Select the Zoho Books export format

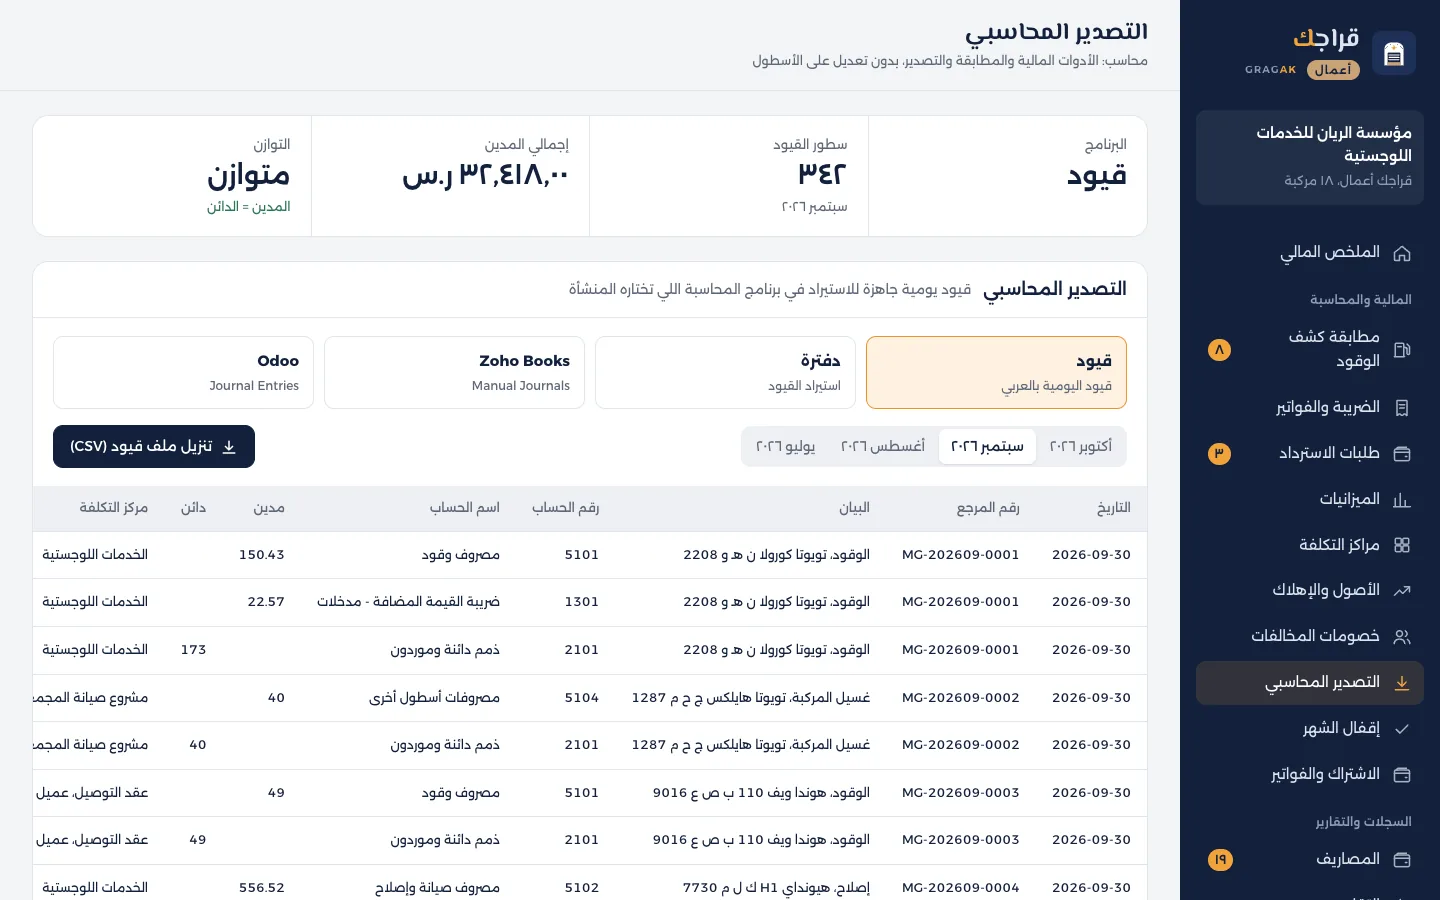(x=454, y=373)
